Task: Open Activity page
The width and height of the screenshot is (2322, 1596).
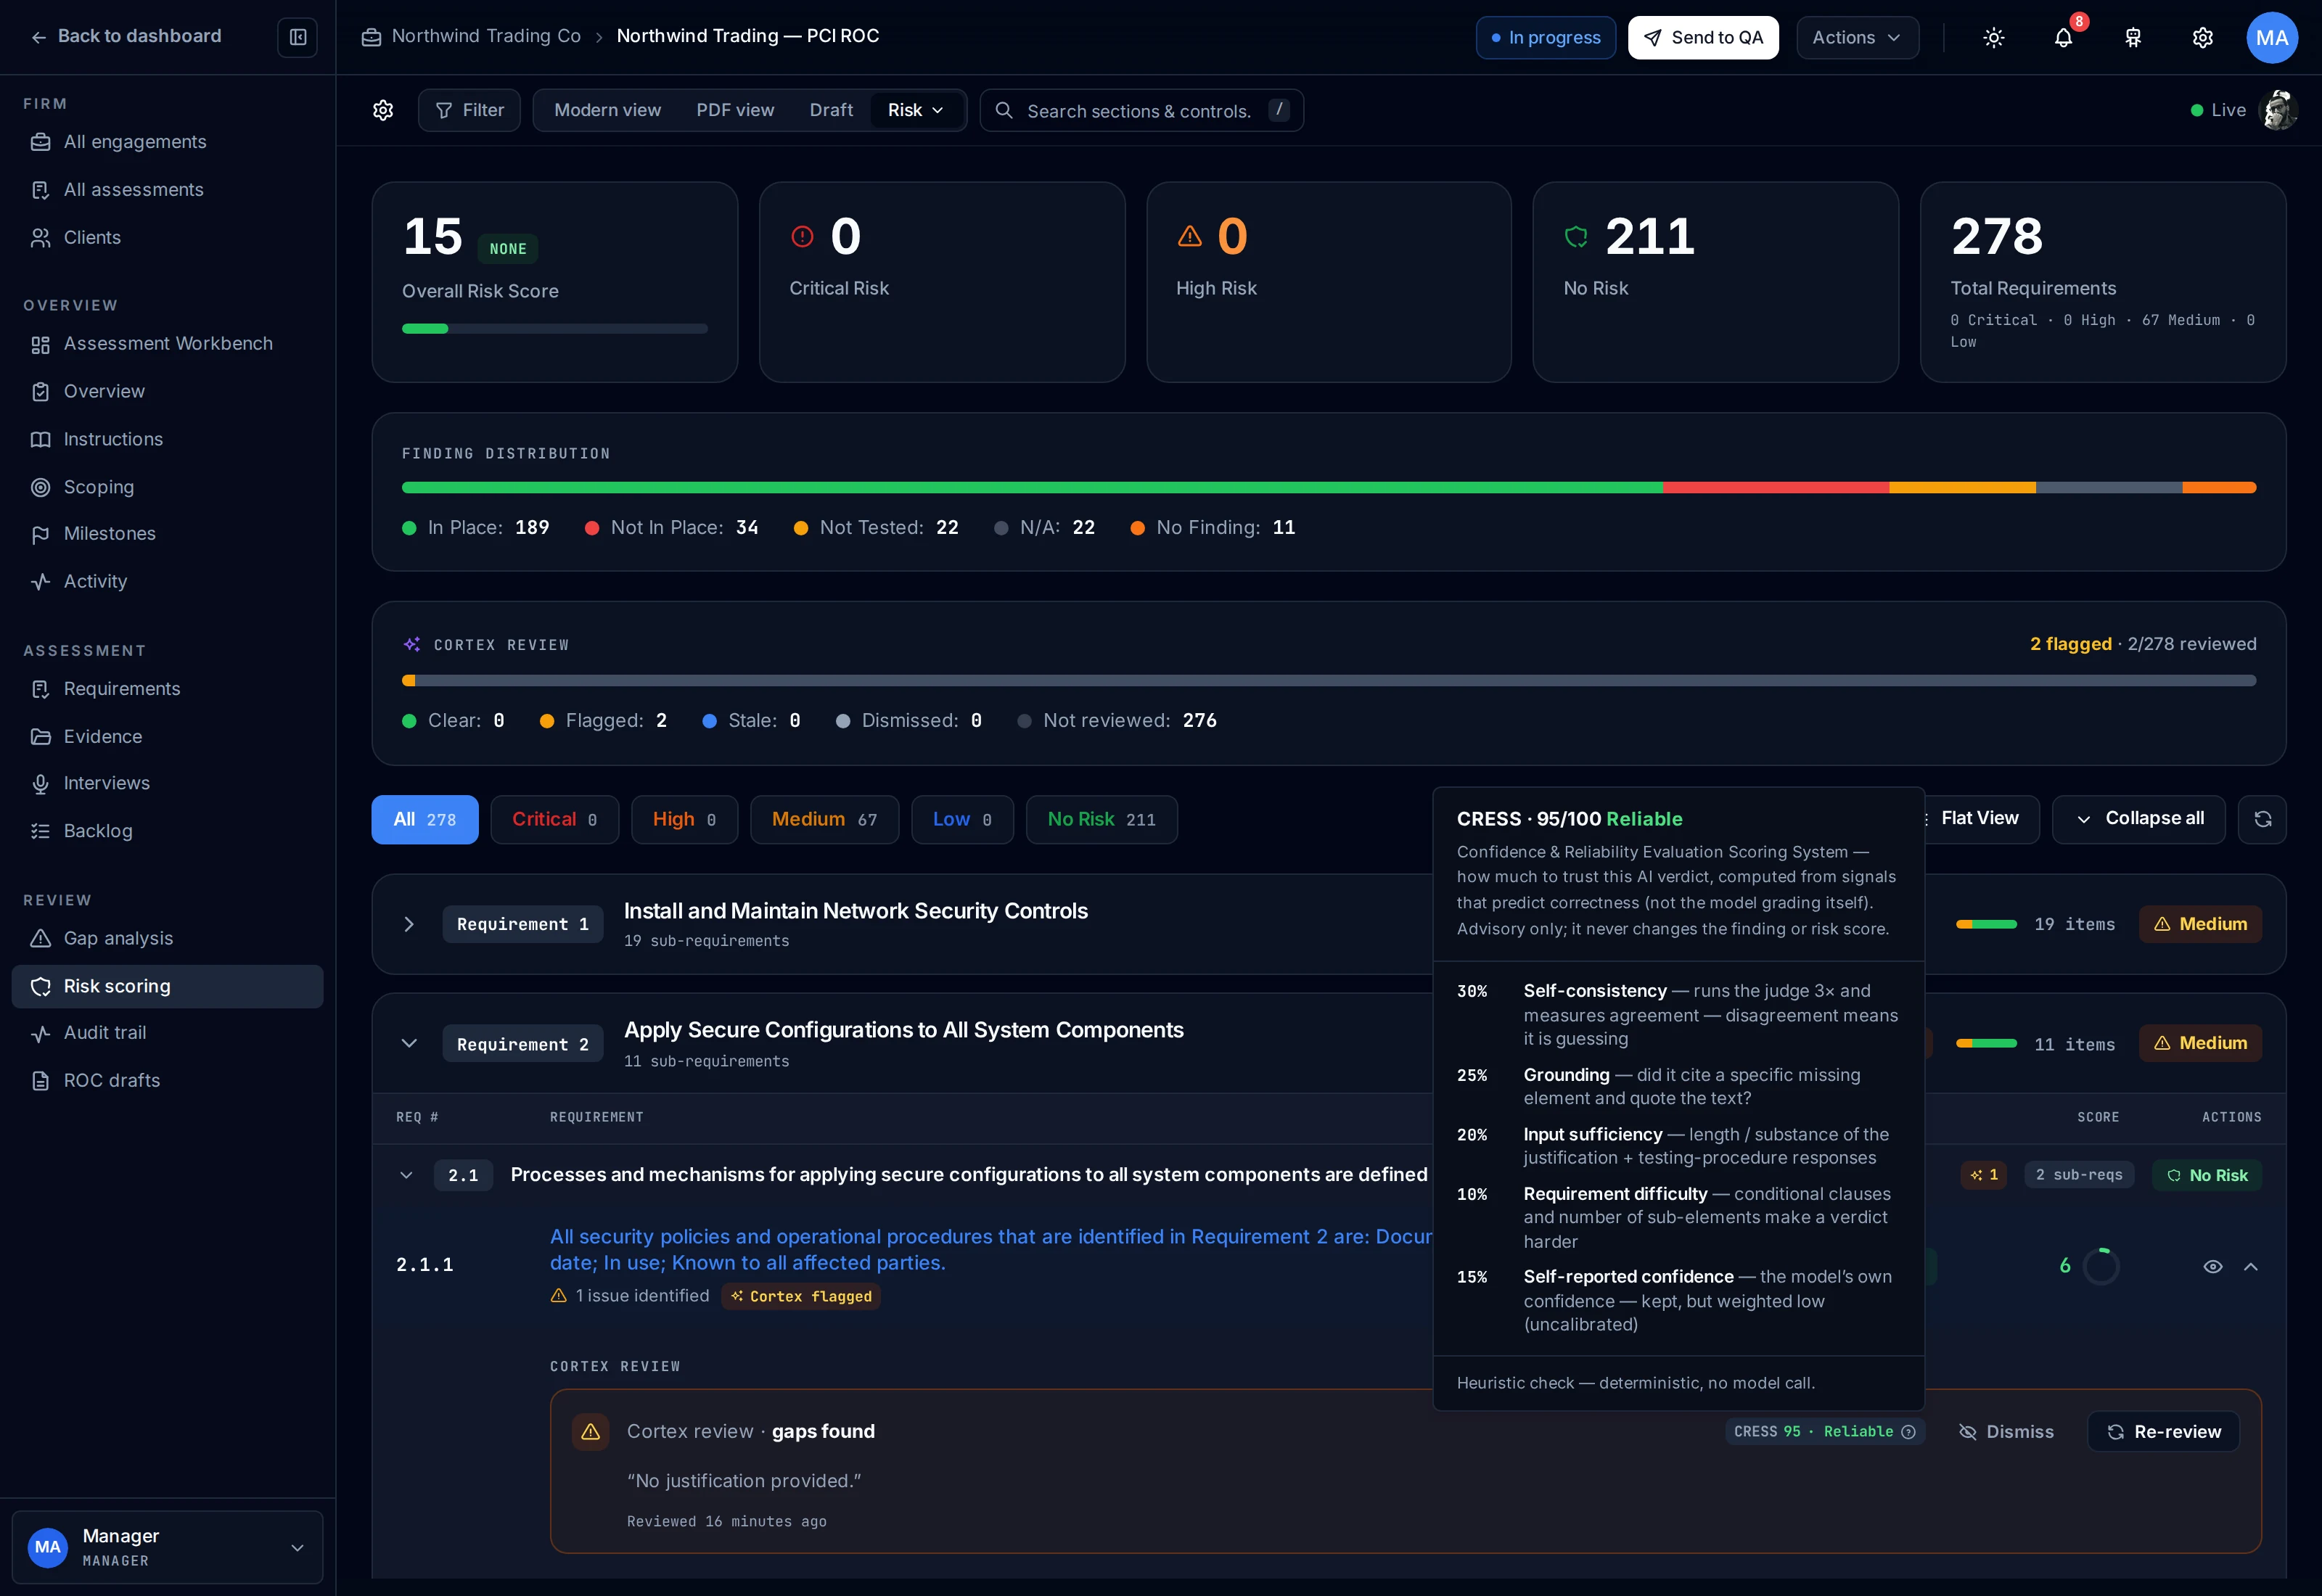Action: 167,582
